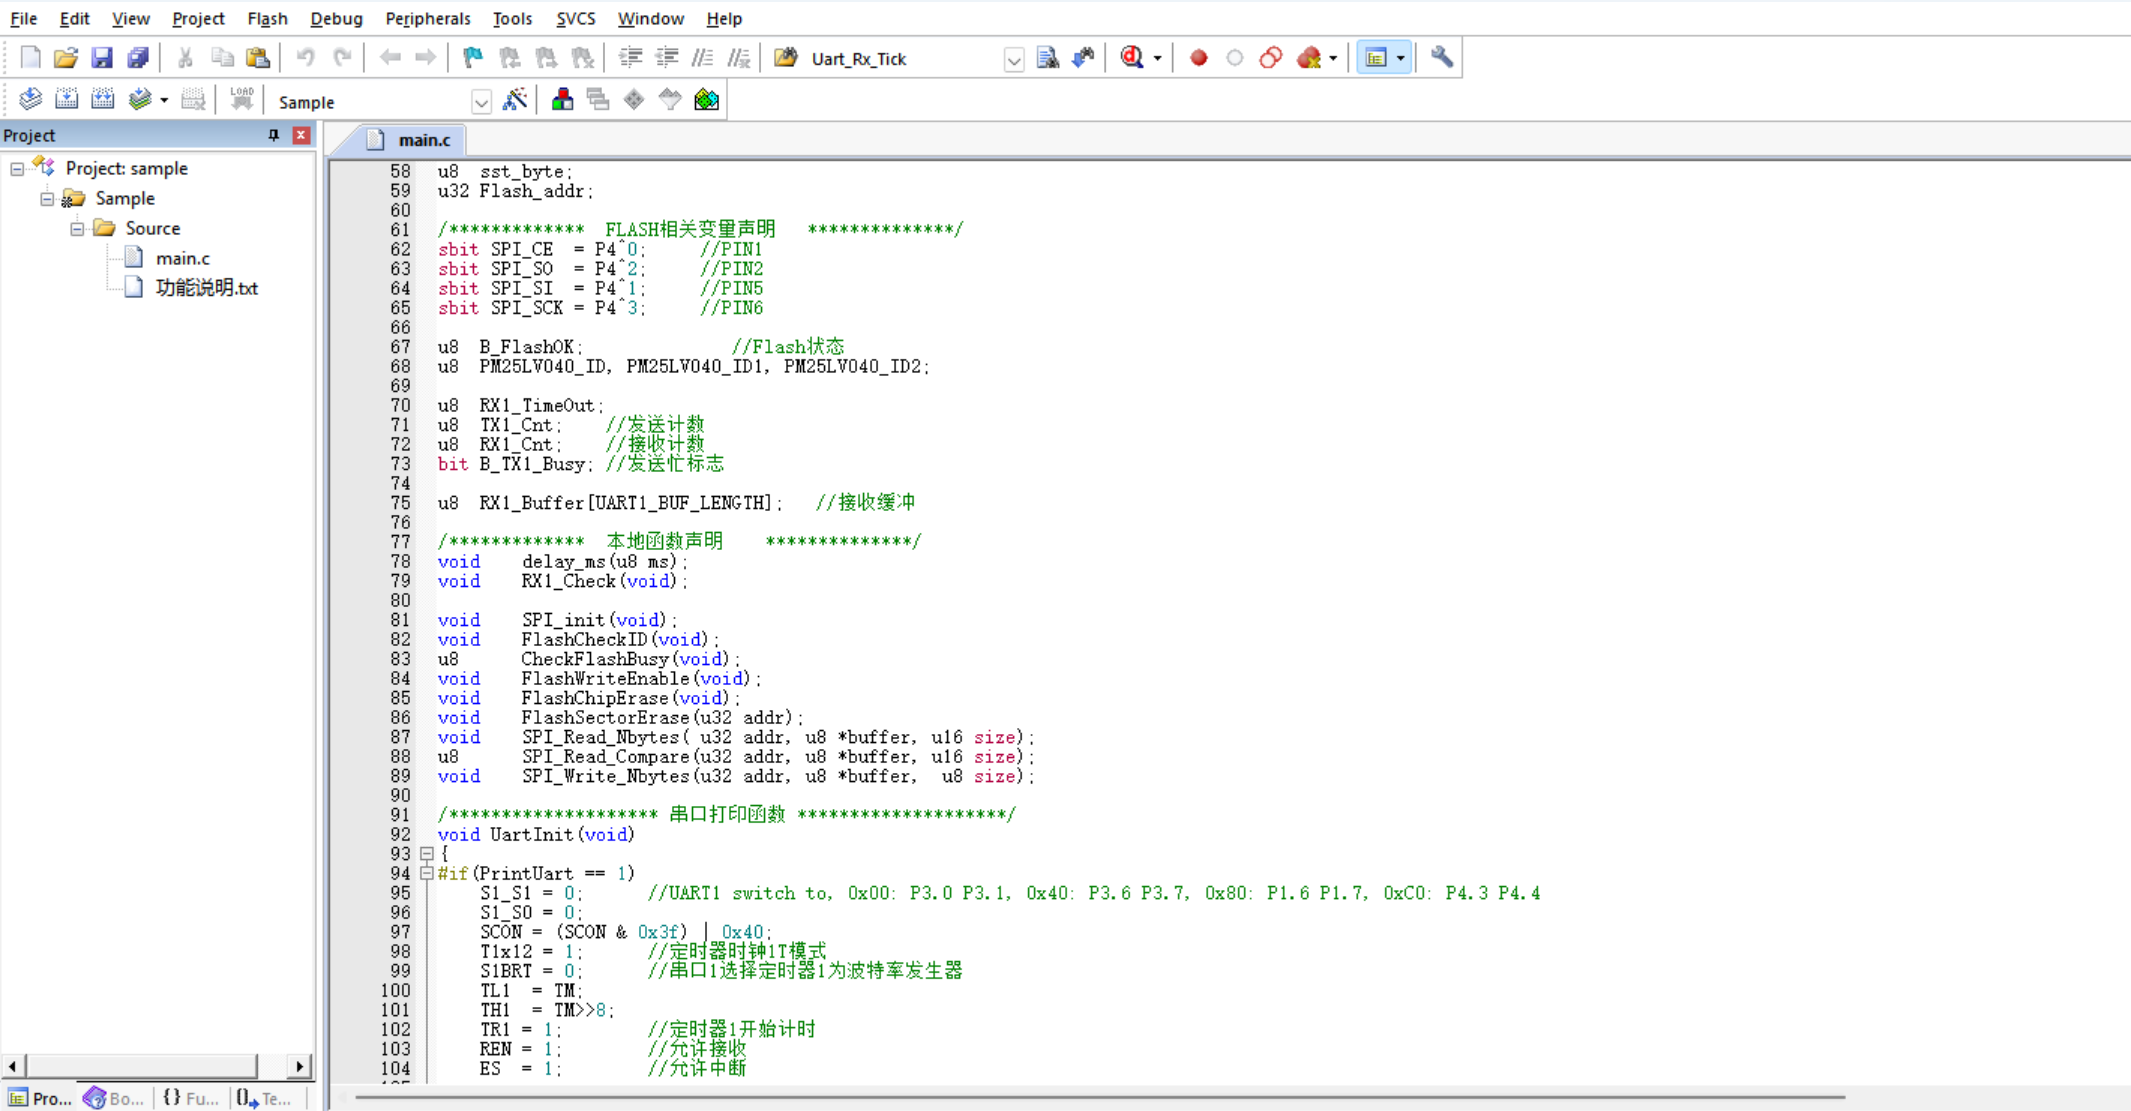Open Pack Installer icon
Viewport: 2131px width, 1111px height.
(706, 100)
